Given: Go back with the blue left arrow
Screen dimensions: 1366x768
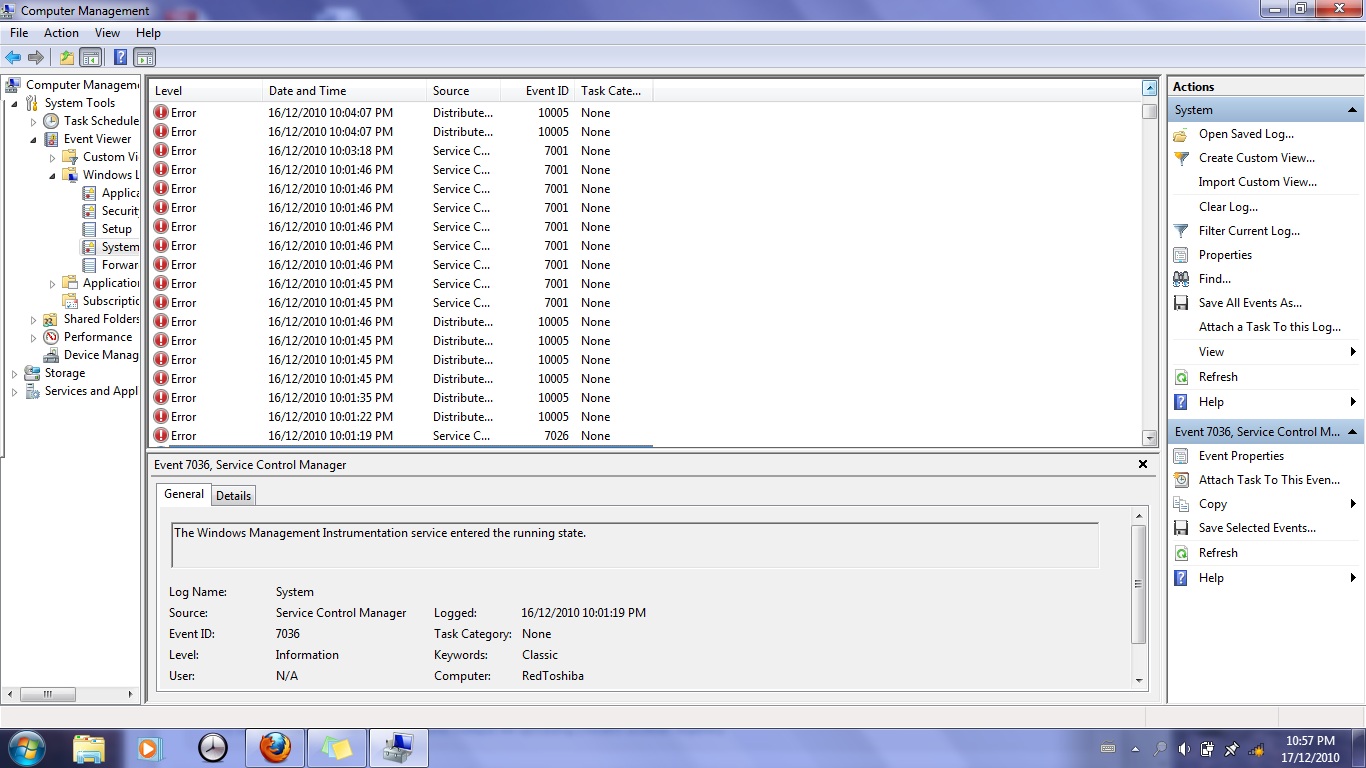Looking at the screenshot, I should point(13,58).
